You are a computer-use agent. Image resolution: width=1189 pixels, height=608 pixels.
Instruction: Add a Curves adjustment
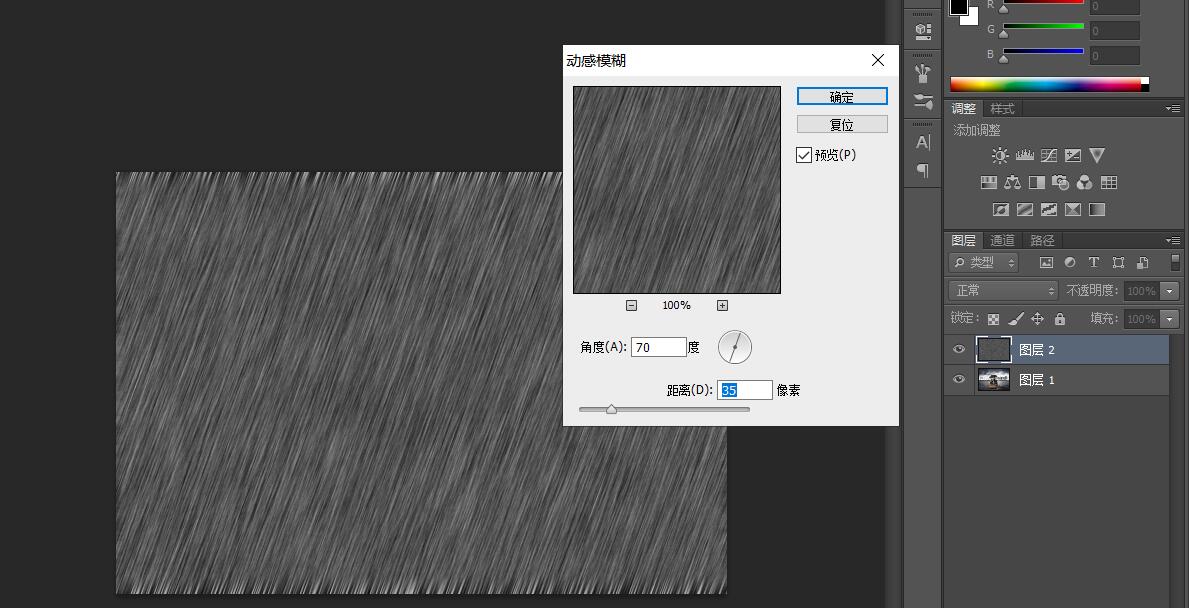tap(1050, 156)
